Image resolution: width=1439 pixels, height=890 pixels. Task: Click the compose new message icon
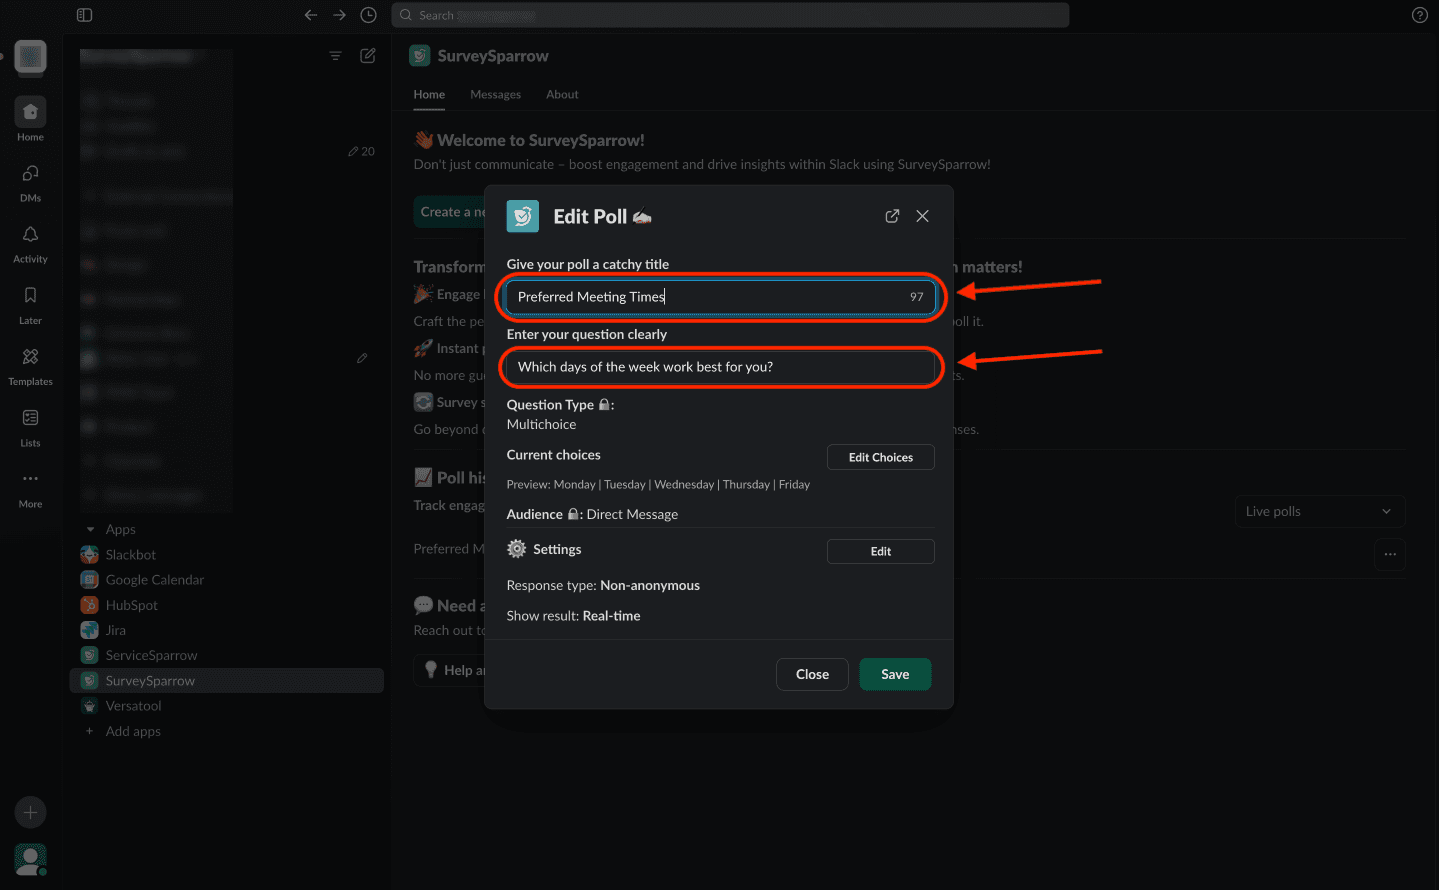click(368, 56)
